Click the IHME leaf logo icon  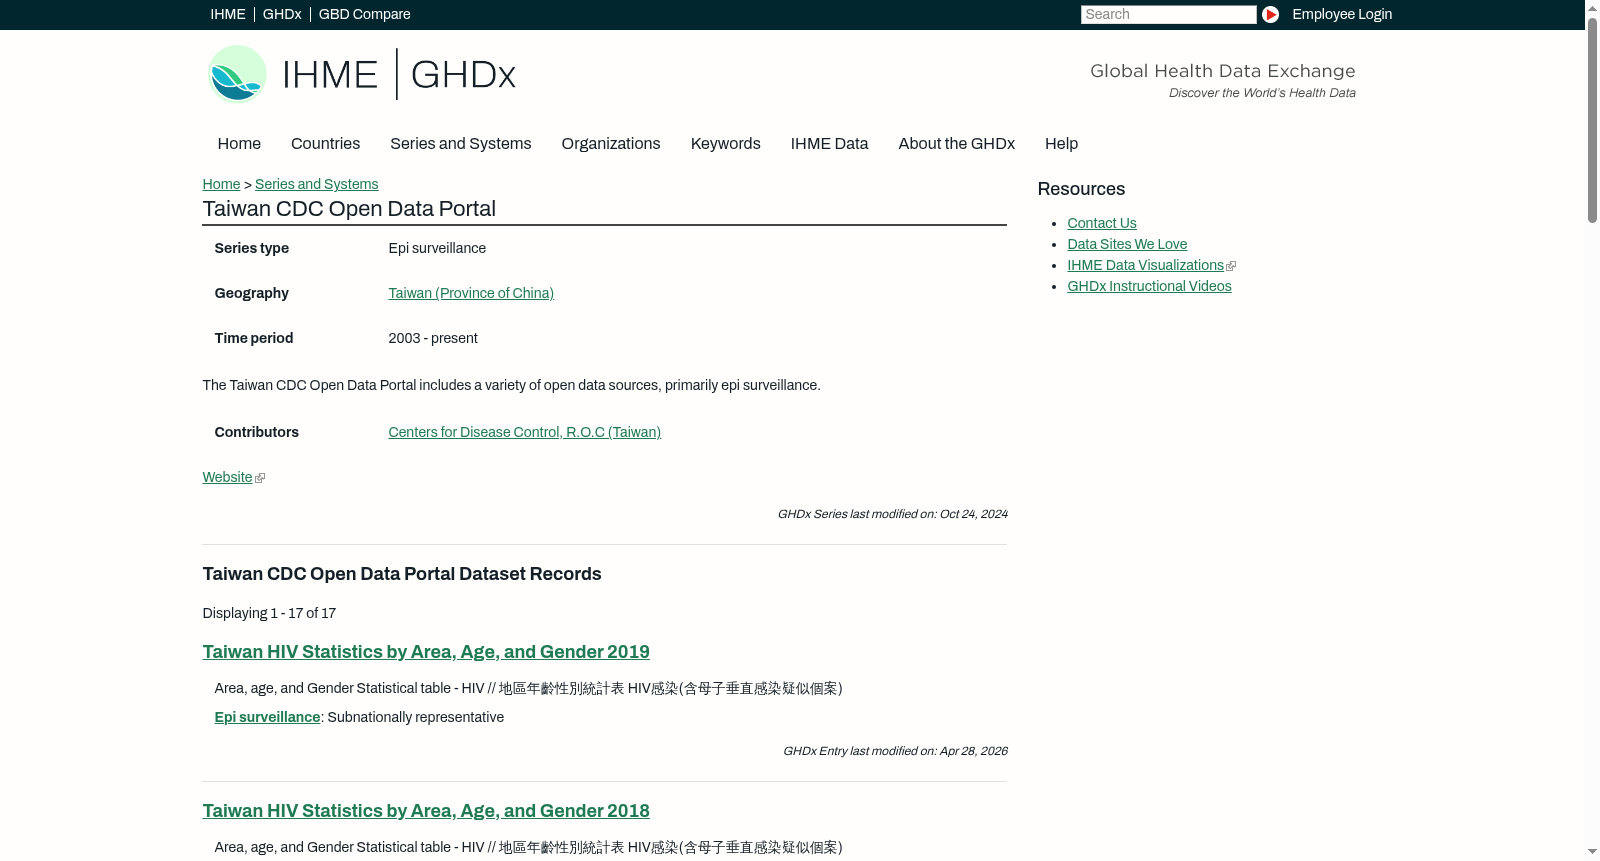237,74
